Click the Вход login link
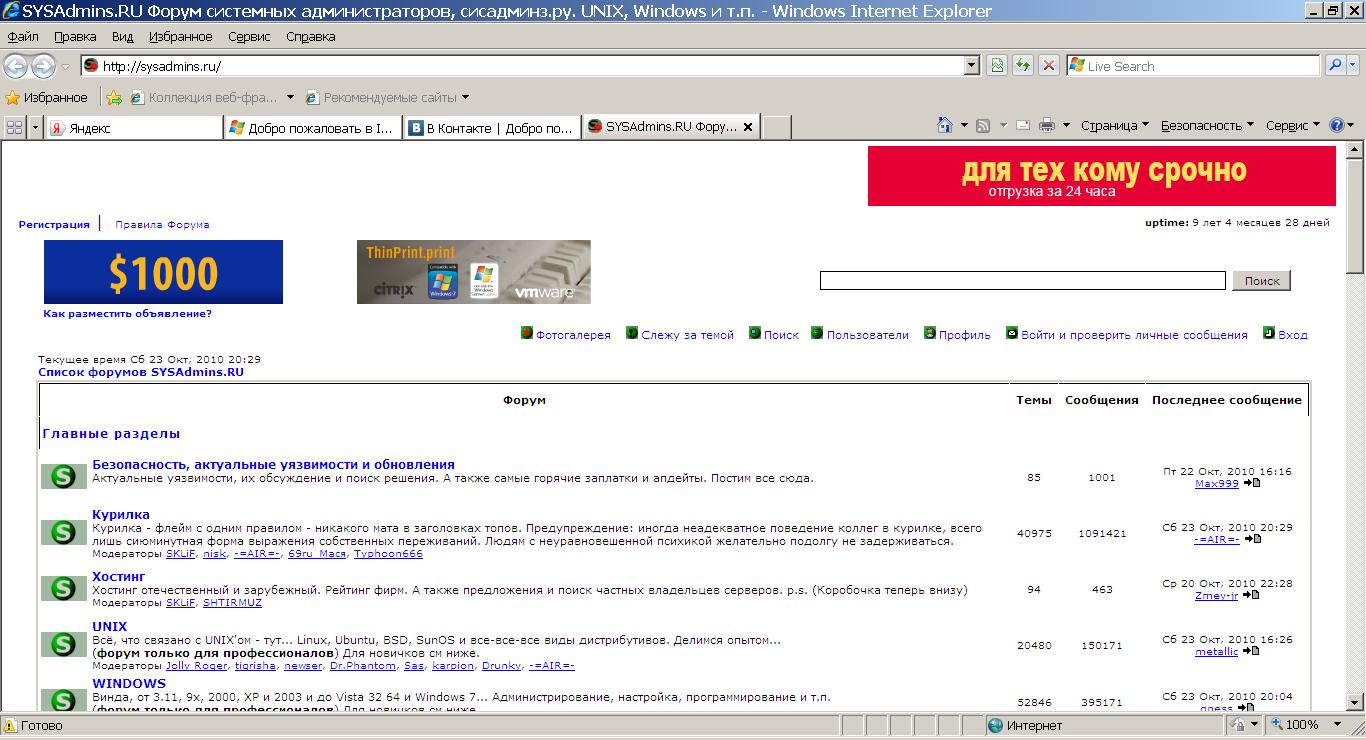 1292,335
